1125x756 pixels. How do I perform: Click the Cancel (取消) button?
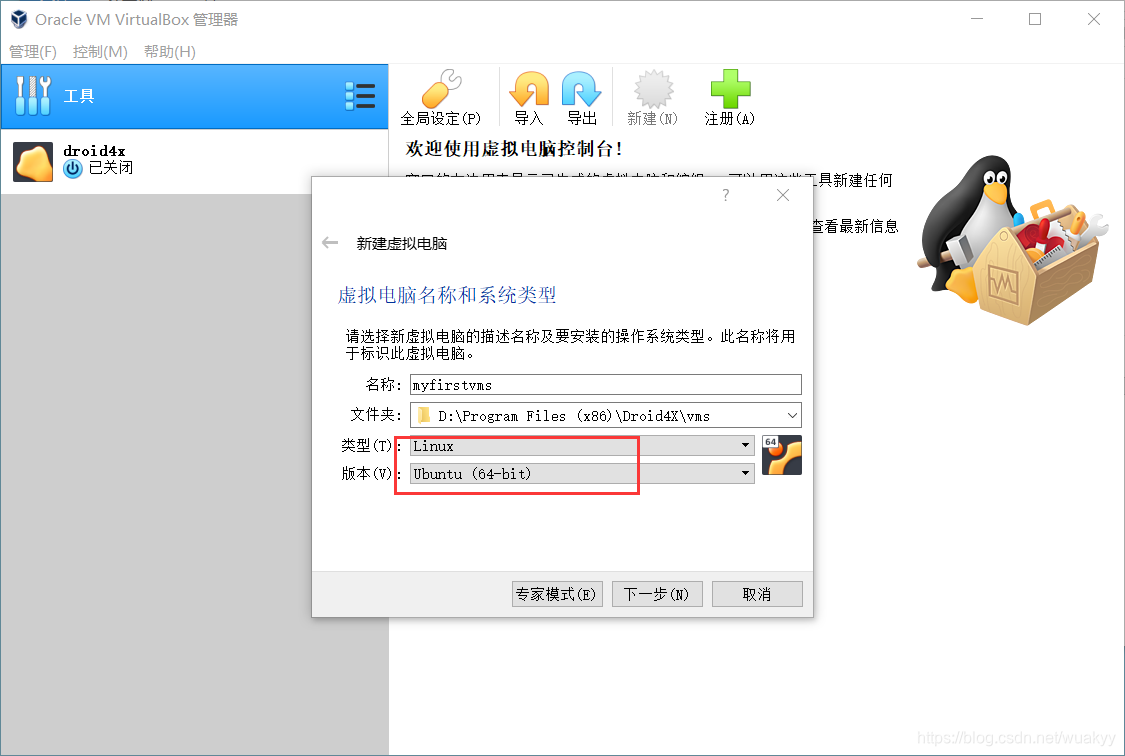click(x=757, y=594)
